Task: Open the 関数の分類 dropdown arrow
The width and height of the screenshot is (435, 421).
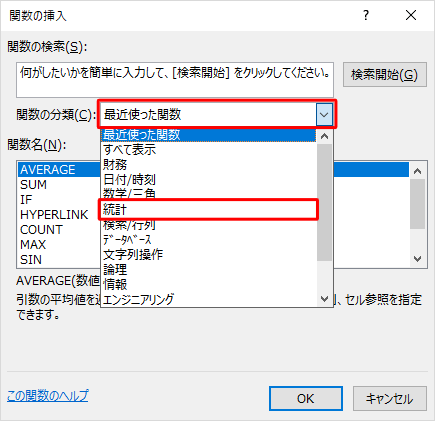Action: pyautogui.click(x=324, y=115)
